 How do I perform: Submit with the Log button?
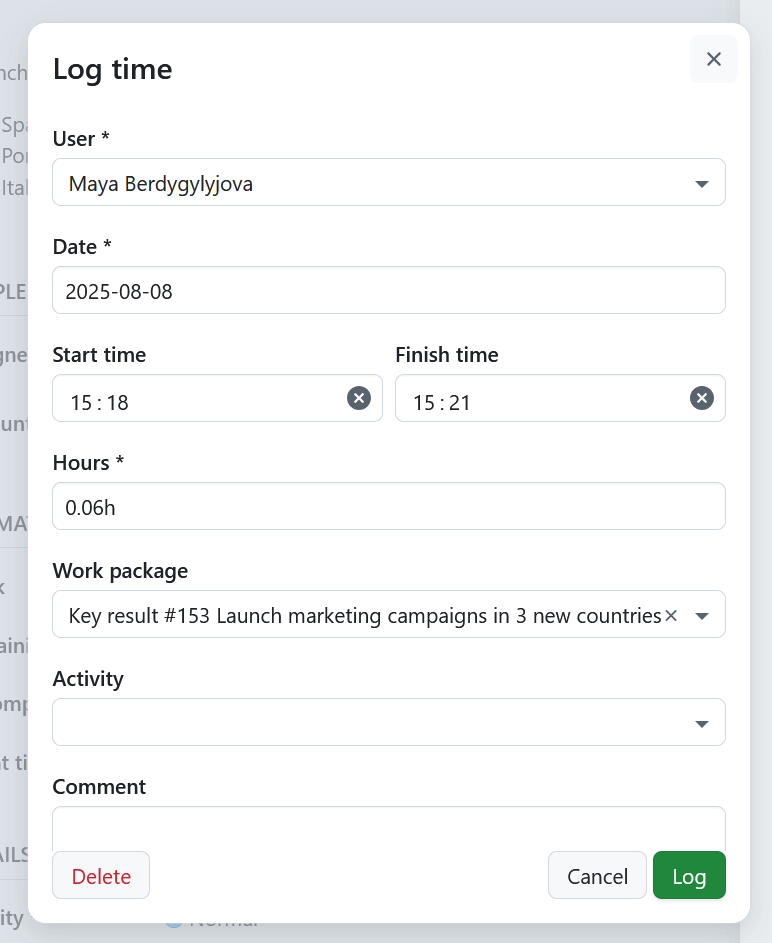click(x=689, y=875)
